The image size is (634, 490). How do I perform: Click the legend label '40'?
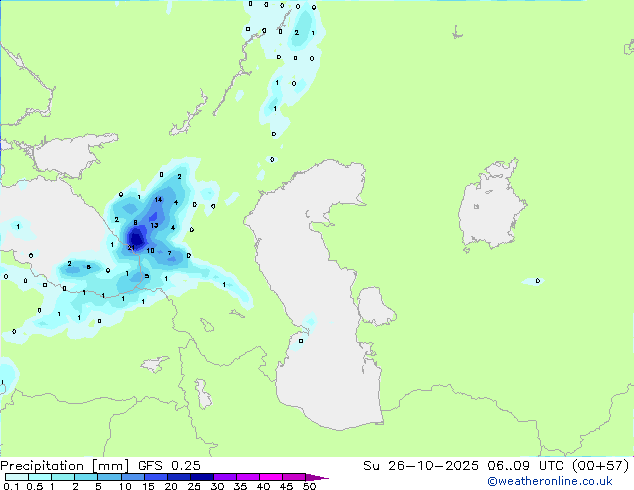(263, 486)
